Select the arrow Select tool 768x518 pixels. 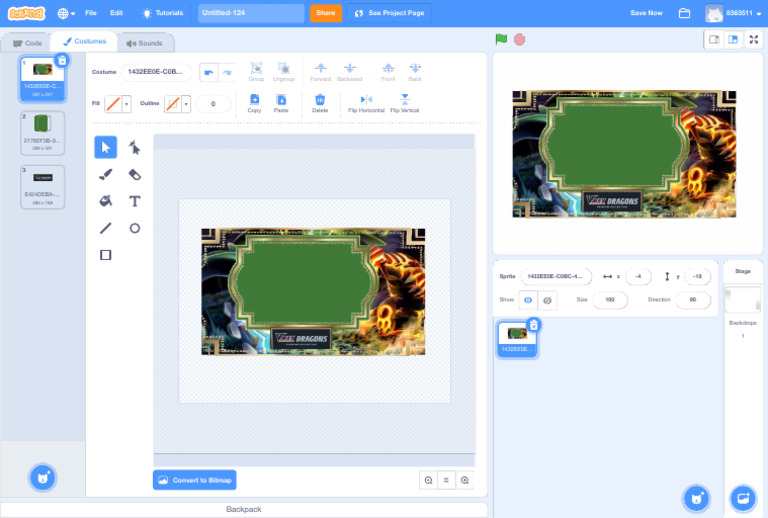click(x=105, y=147)
